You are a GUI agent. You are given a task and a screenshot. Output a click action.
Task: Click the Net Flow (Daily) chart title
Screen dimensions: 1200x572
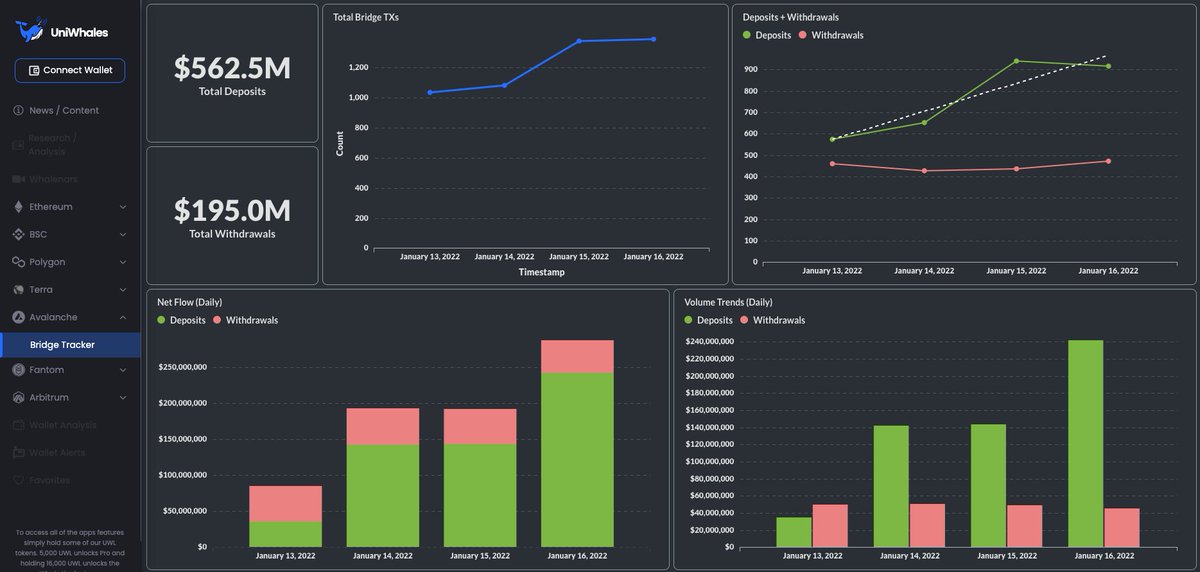coord(189,302)
